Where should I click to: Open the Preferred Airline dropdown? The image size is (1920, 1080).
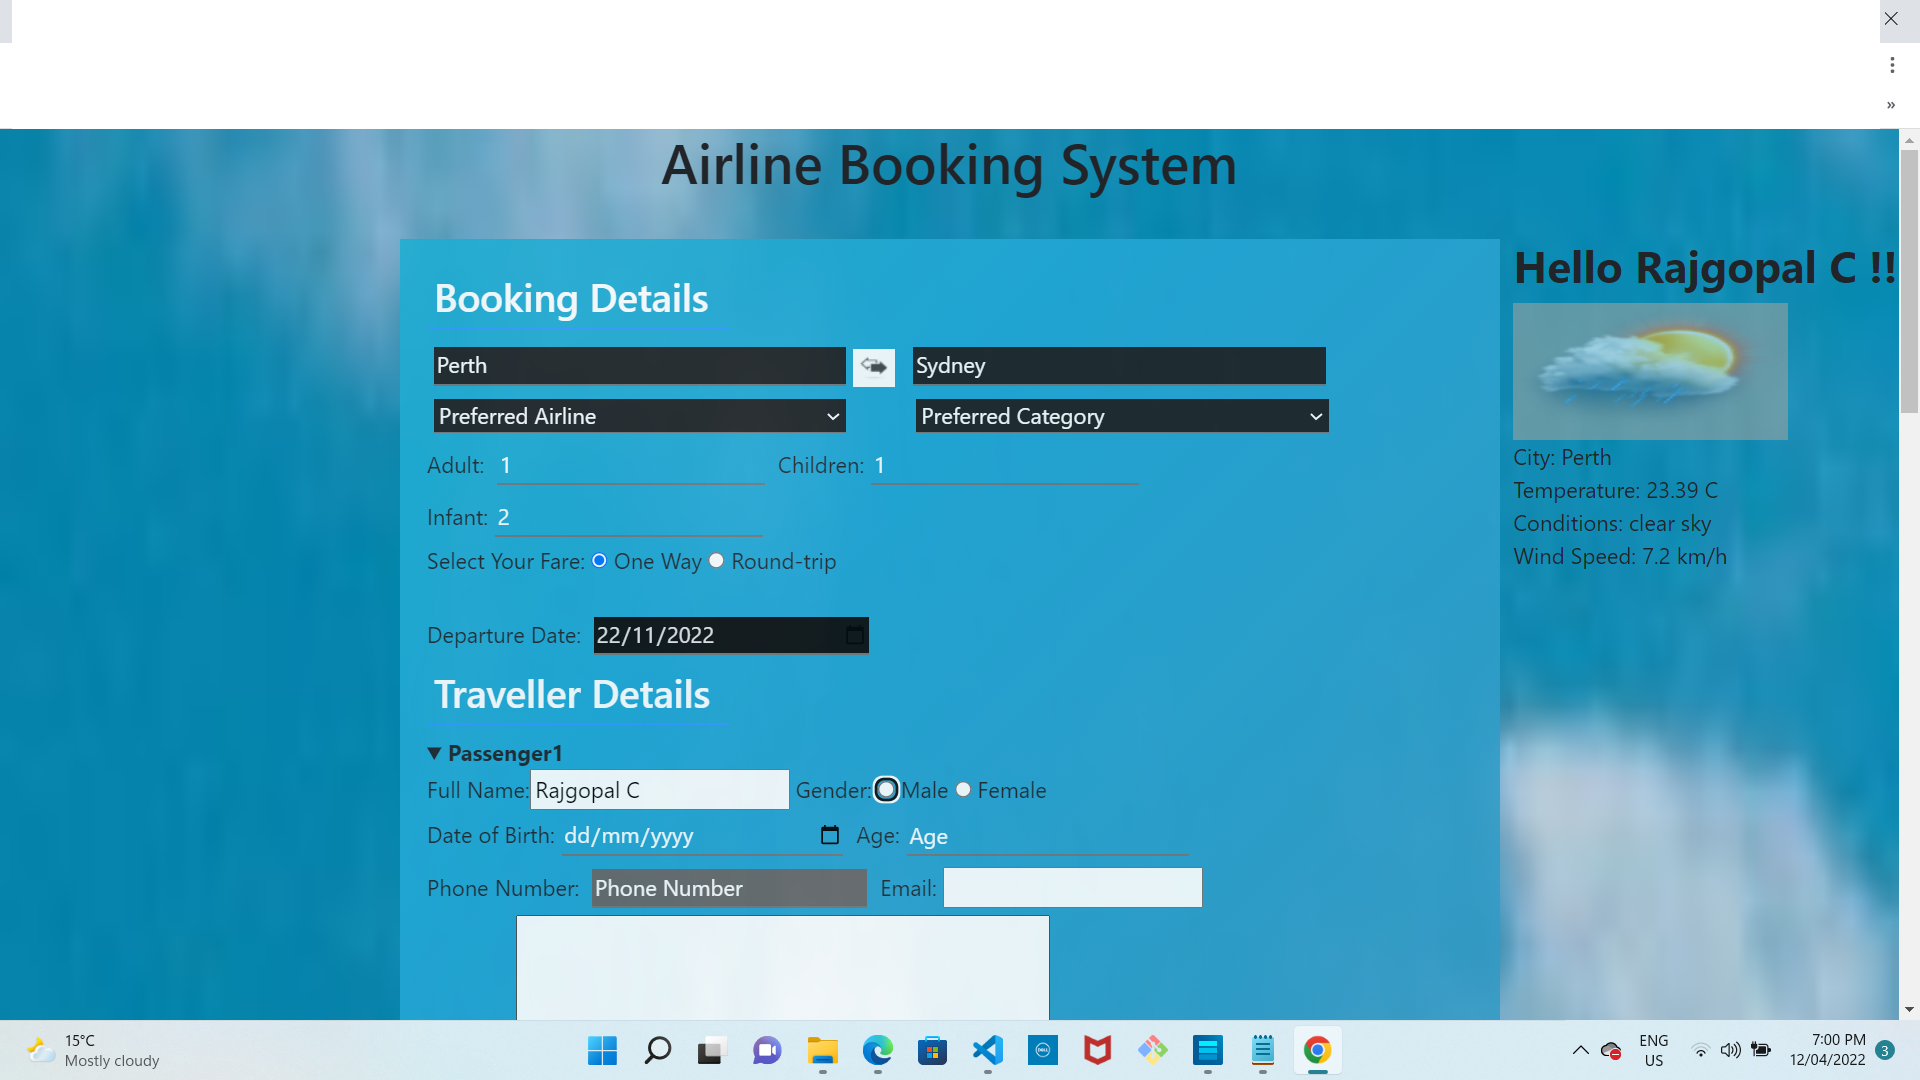(639, 416)
